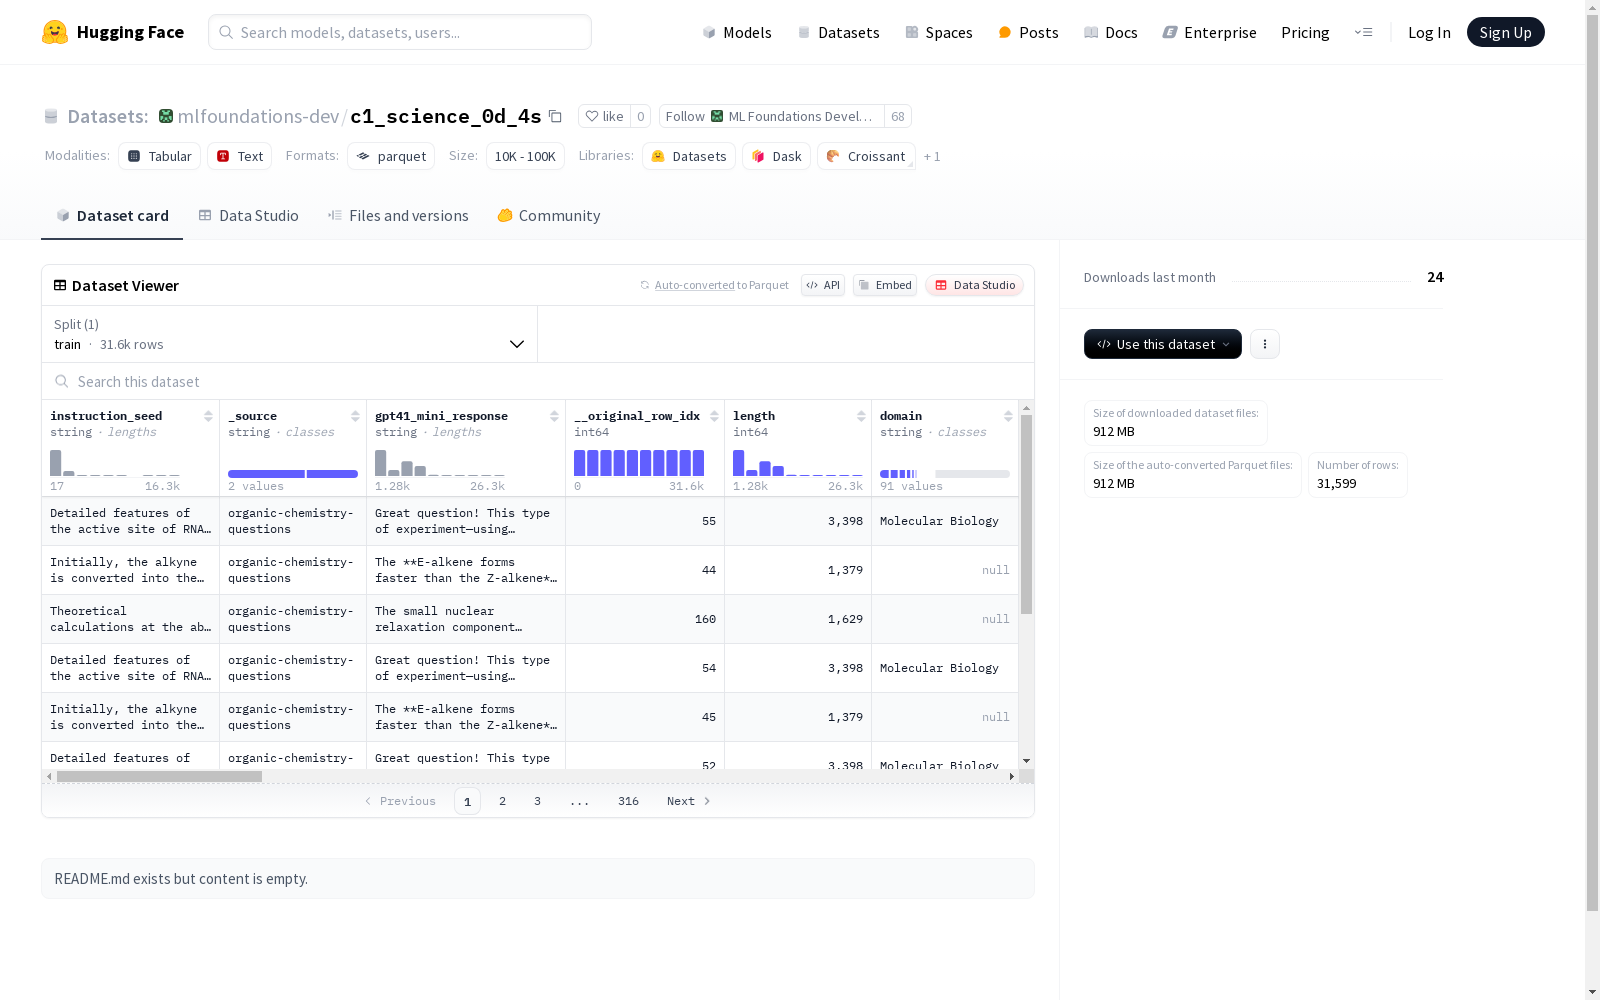Image resolution: width=1600 pixels, height=1000 pixels.
Task: Go to Models in the top navigation
Action: (737, 32)
